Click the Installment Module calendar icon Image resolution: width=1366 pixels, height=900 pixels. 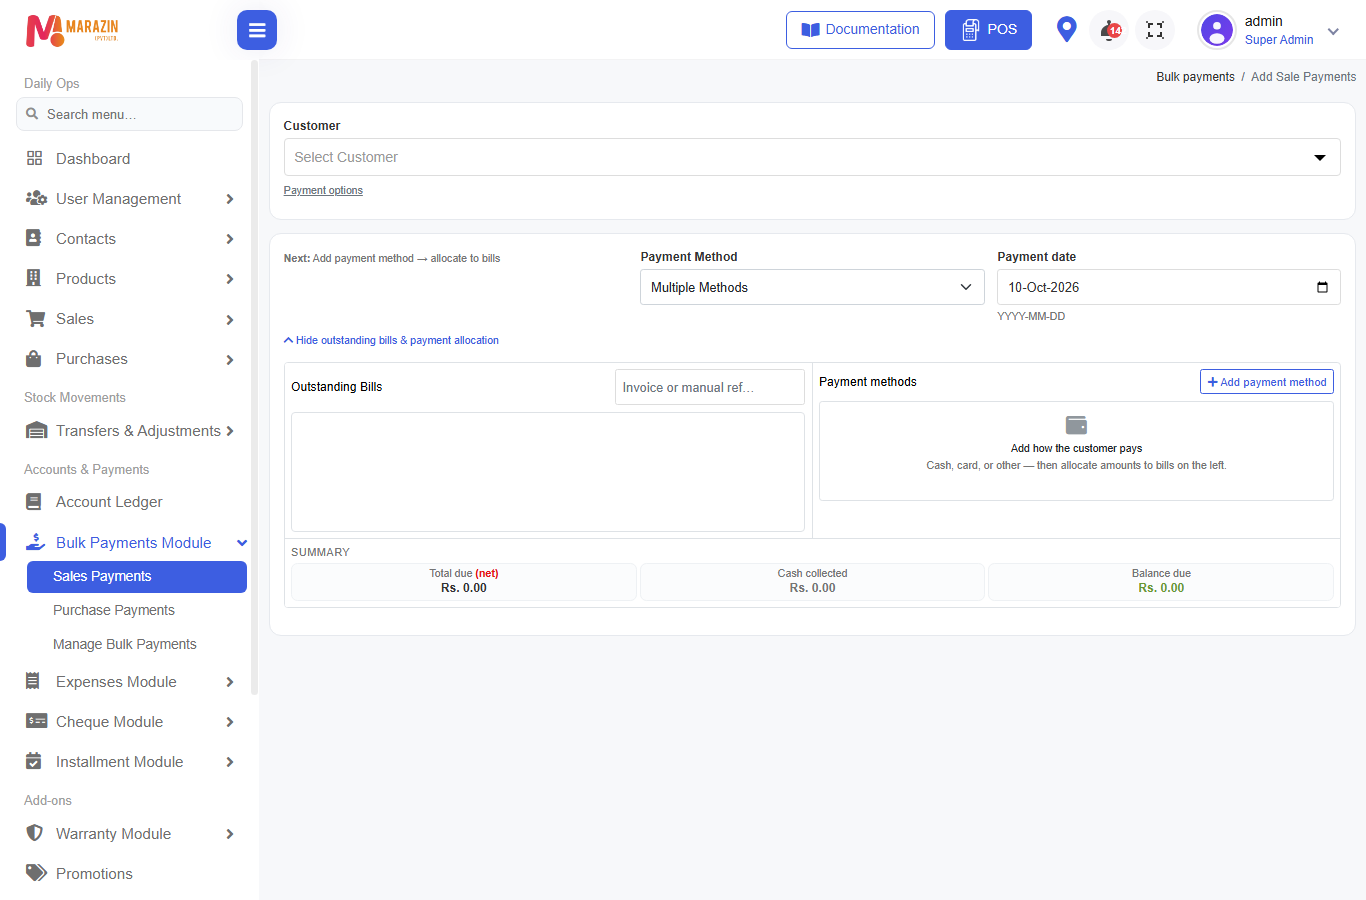[x=34, y=761]
